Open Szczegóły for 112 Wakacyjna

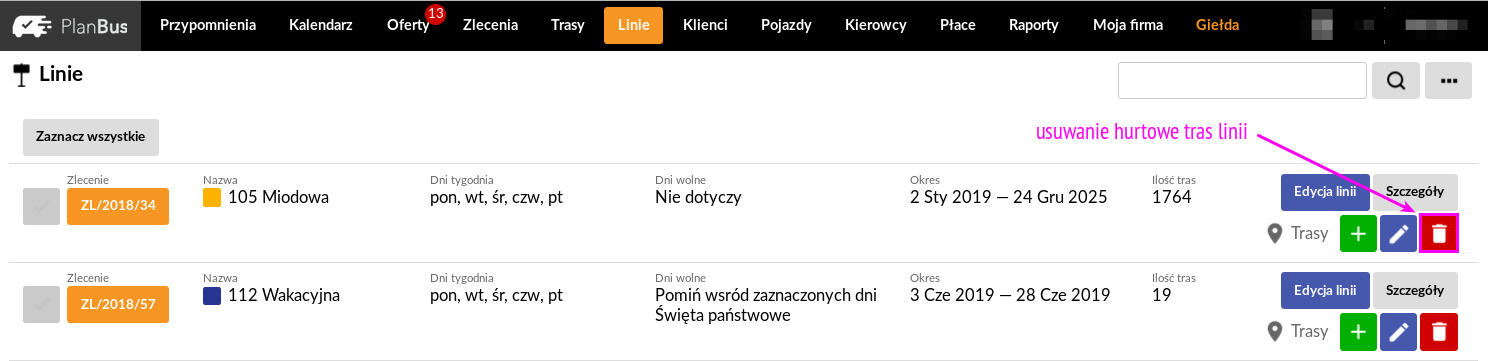pos(1415,290)
